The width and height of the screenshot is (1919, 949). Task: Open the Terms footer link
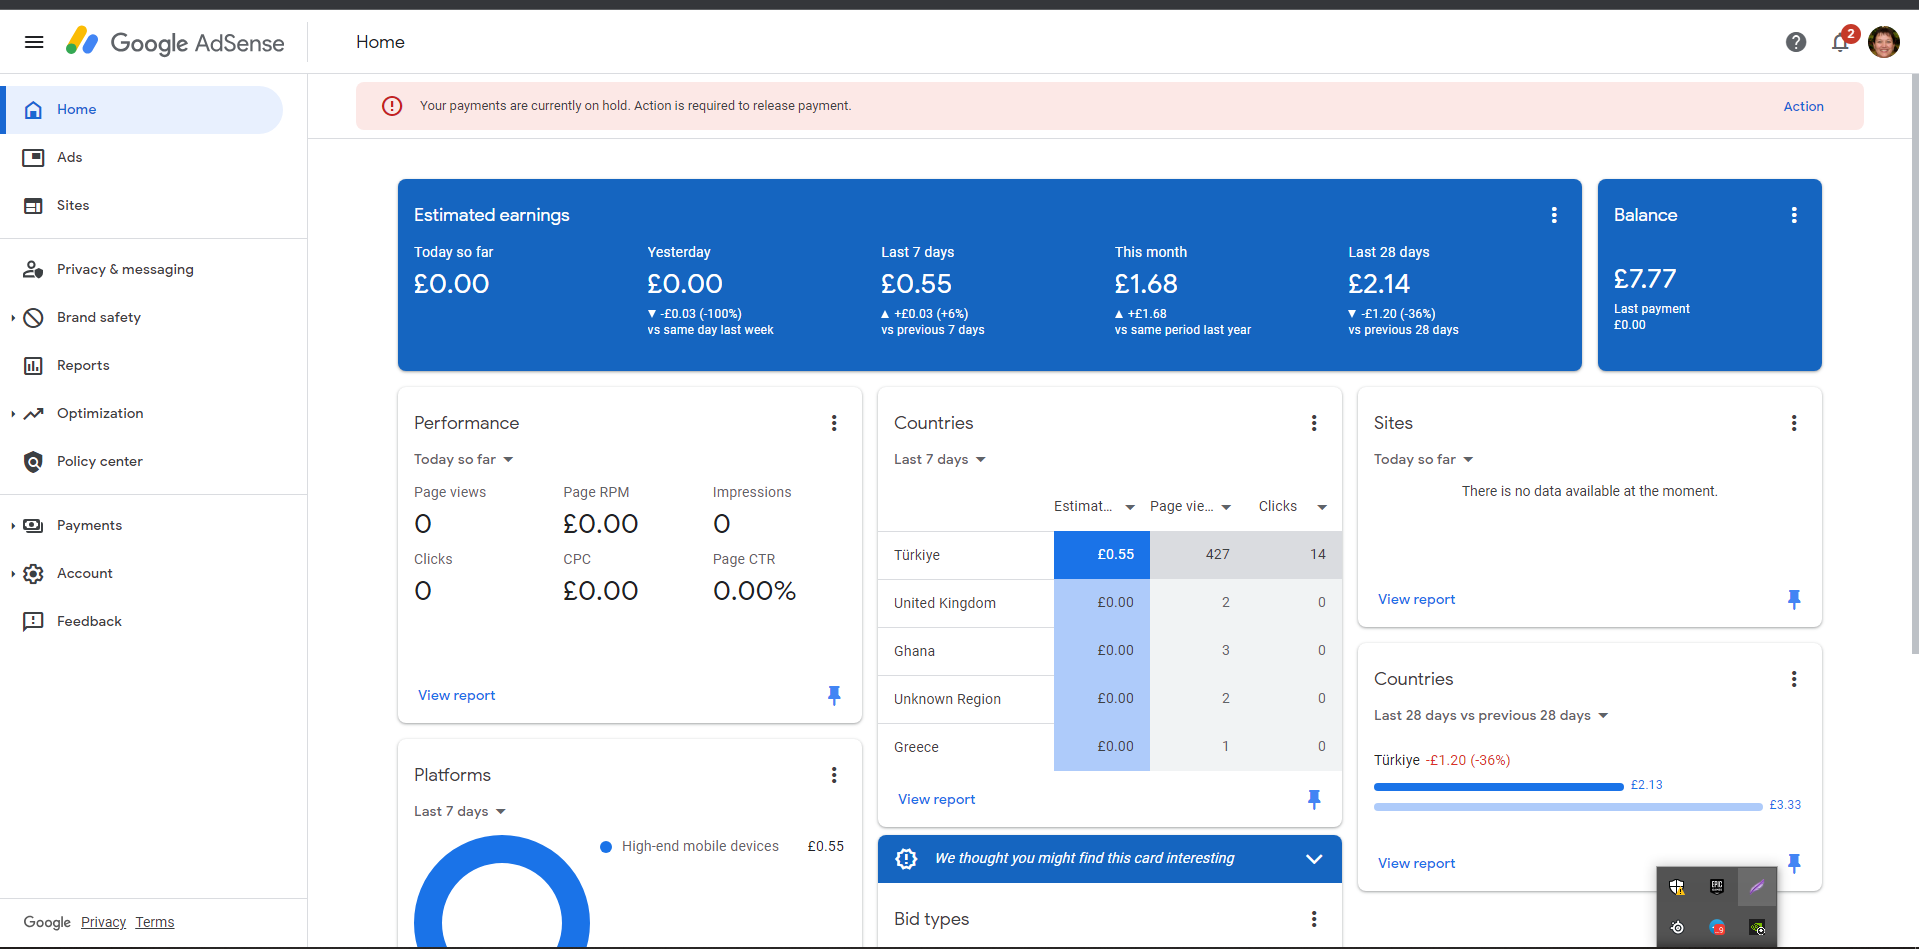[155, 922]
